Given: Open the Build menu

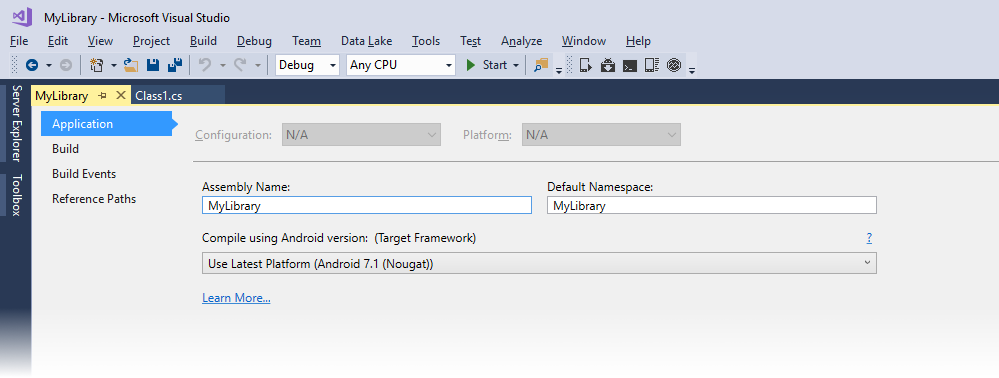Looking at the screenshot, I should coord(203,41).
